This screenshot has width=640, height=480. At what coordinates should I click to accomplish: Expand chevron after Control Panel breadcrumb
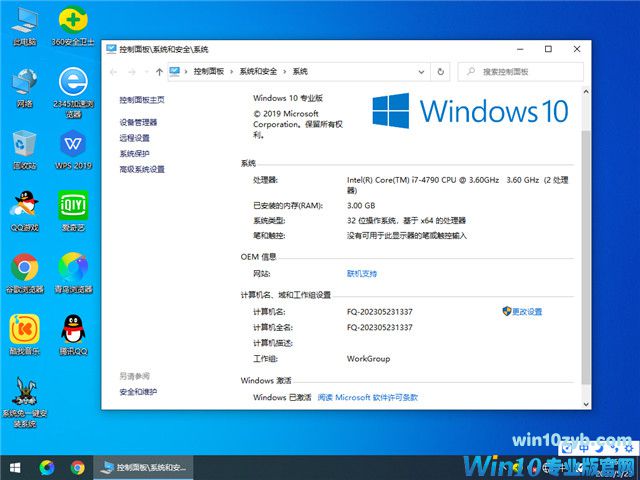231,72
